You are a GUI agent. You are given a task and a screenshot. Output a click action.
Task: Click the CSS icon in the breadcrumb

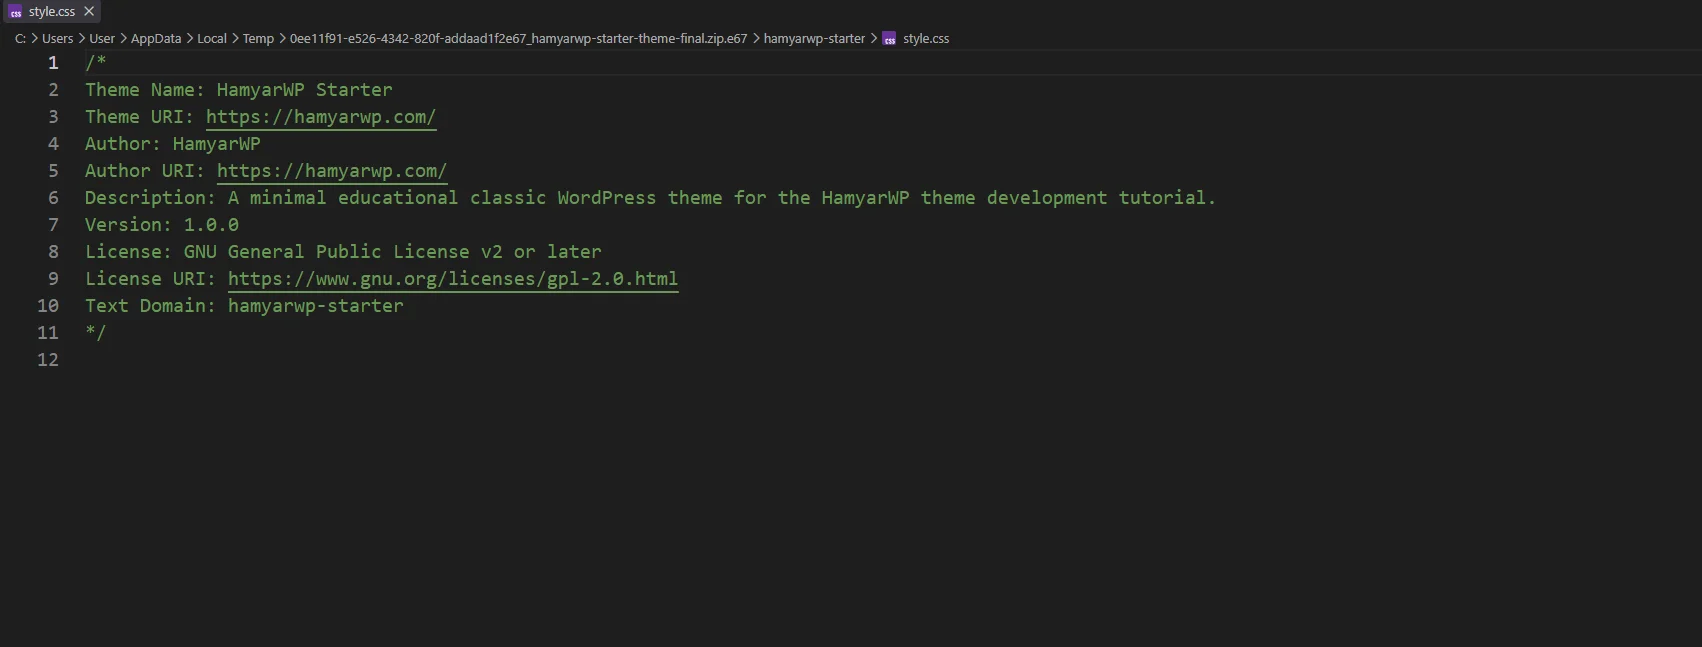(889, 39)
